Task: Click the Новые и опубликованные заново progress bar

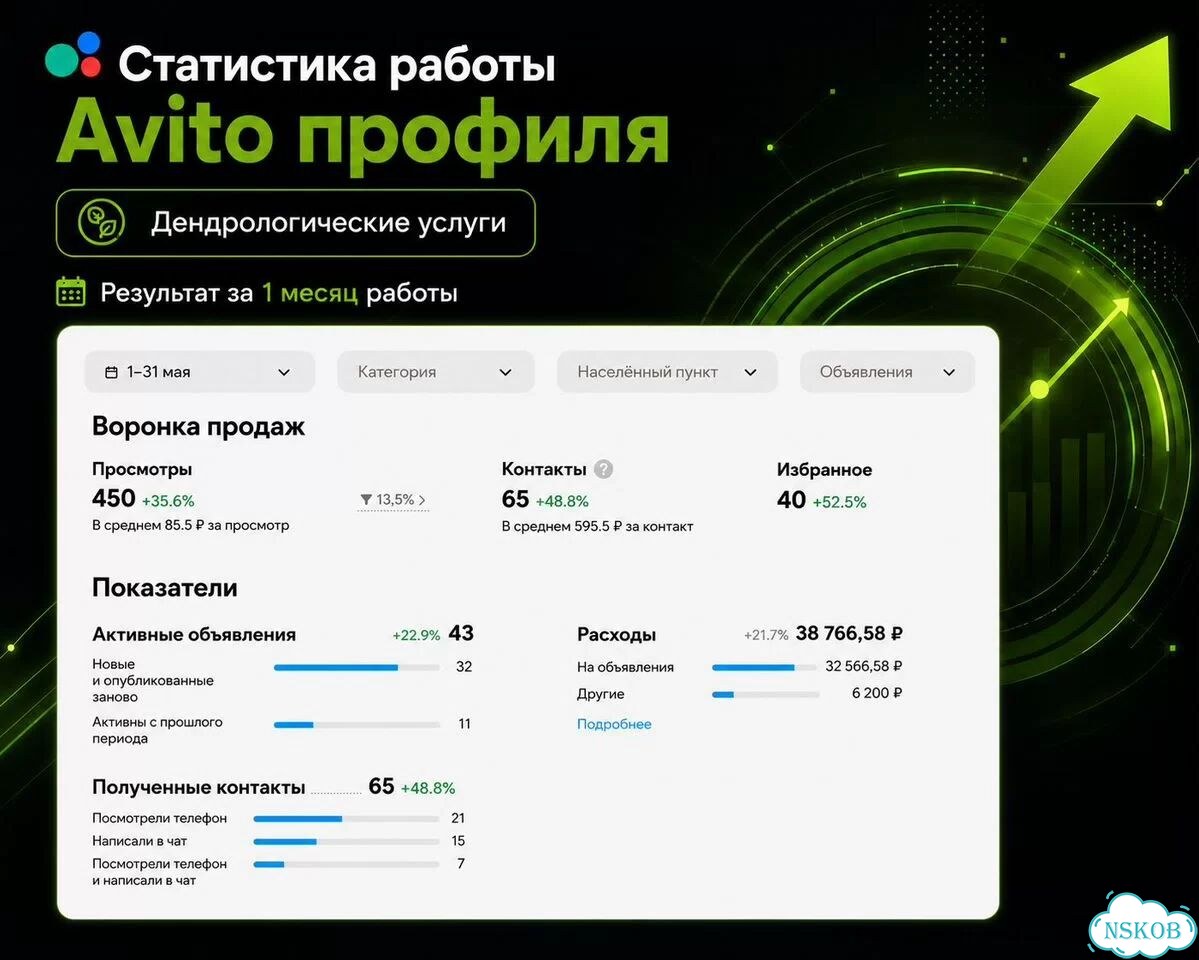Action: point(356,668)
